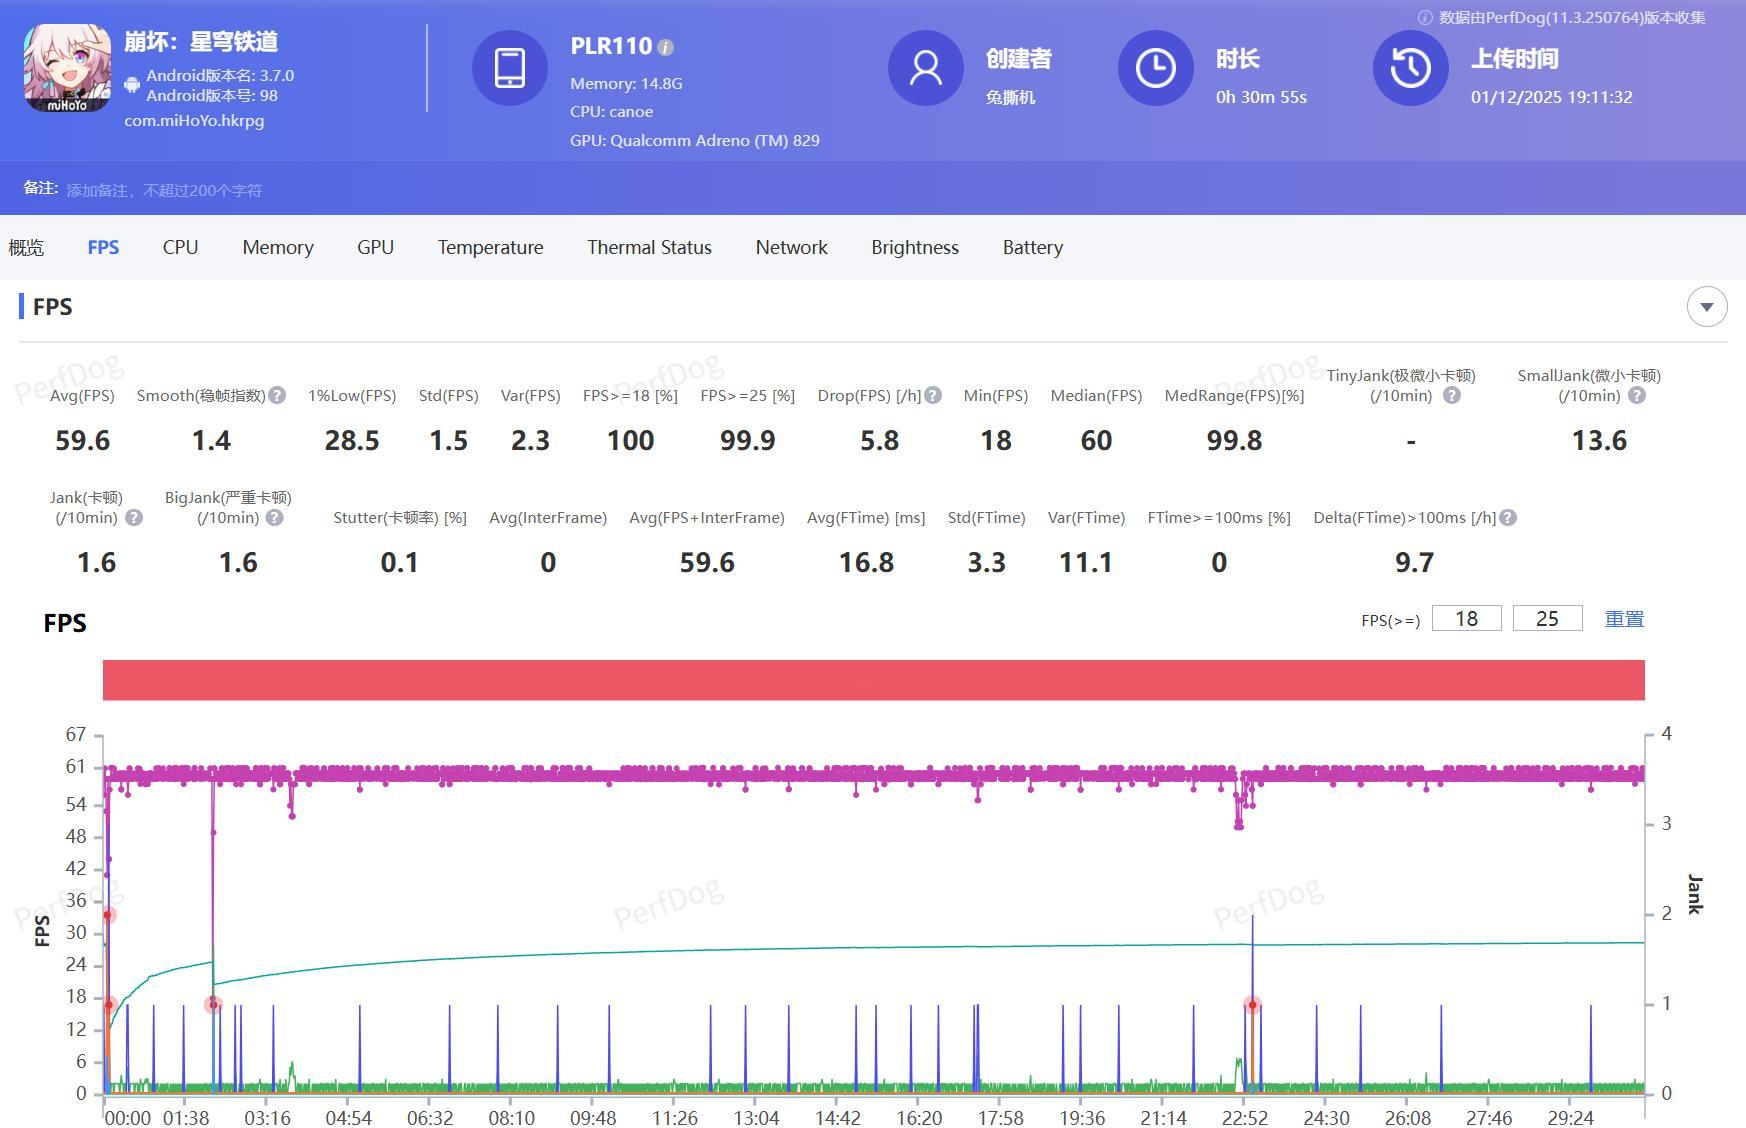Click the BigJank help question icon
This screenshot has height=1128, width=1746.
[x=275, y=517]
